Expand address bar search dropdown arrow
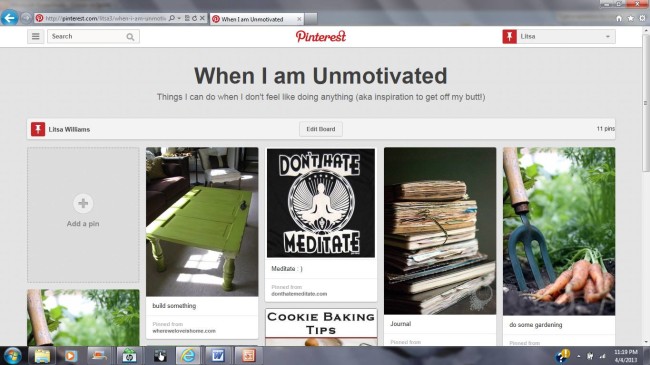The width and height of the screenshot is (650, 365). pos(179,18)
